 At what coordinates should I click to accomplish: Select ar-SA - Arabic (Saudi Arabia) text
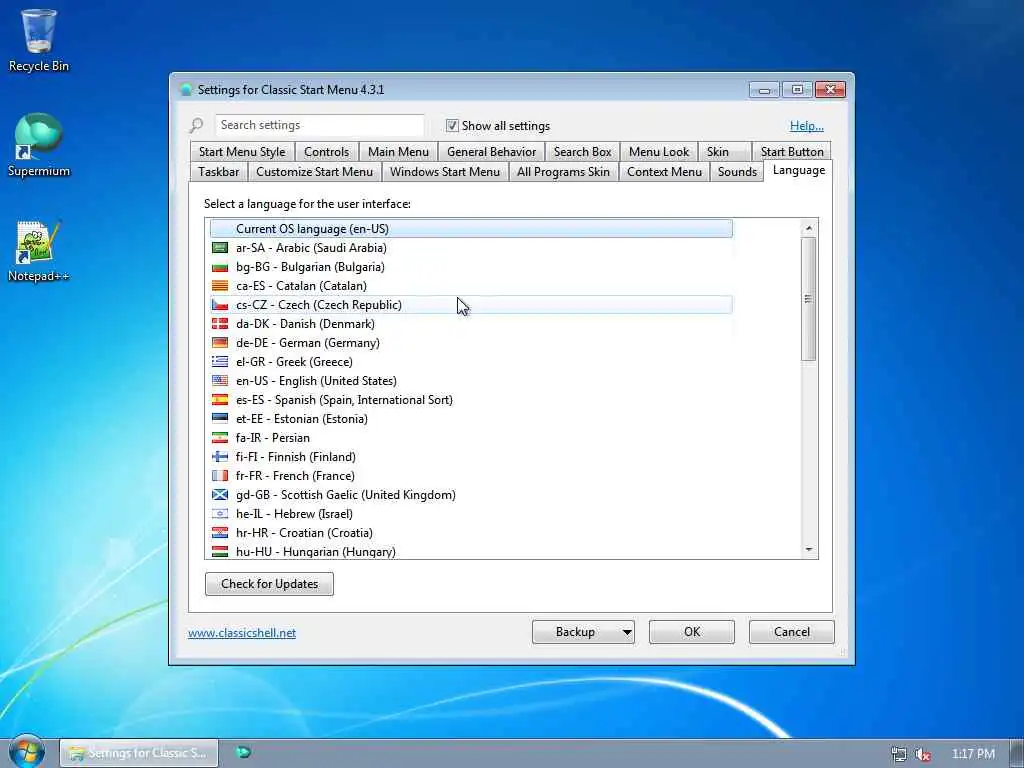tap(312, 248)
